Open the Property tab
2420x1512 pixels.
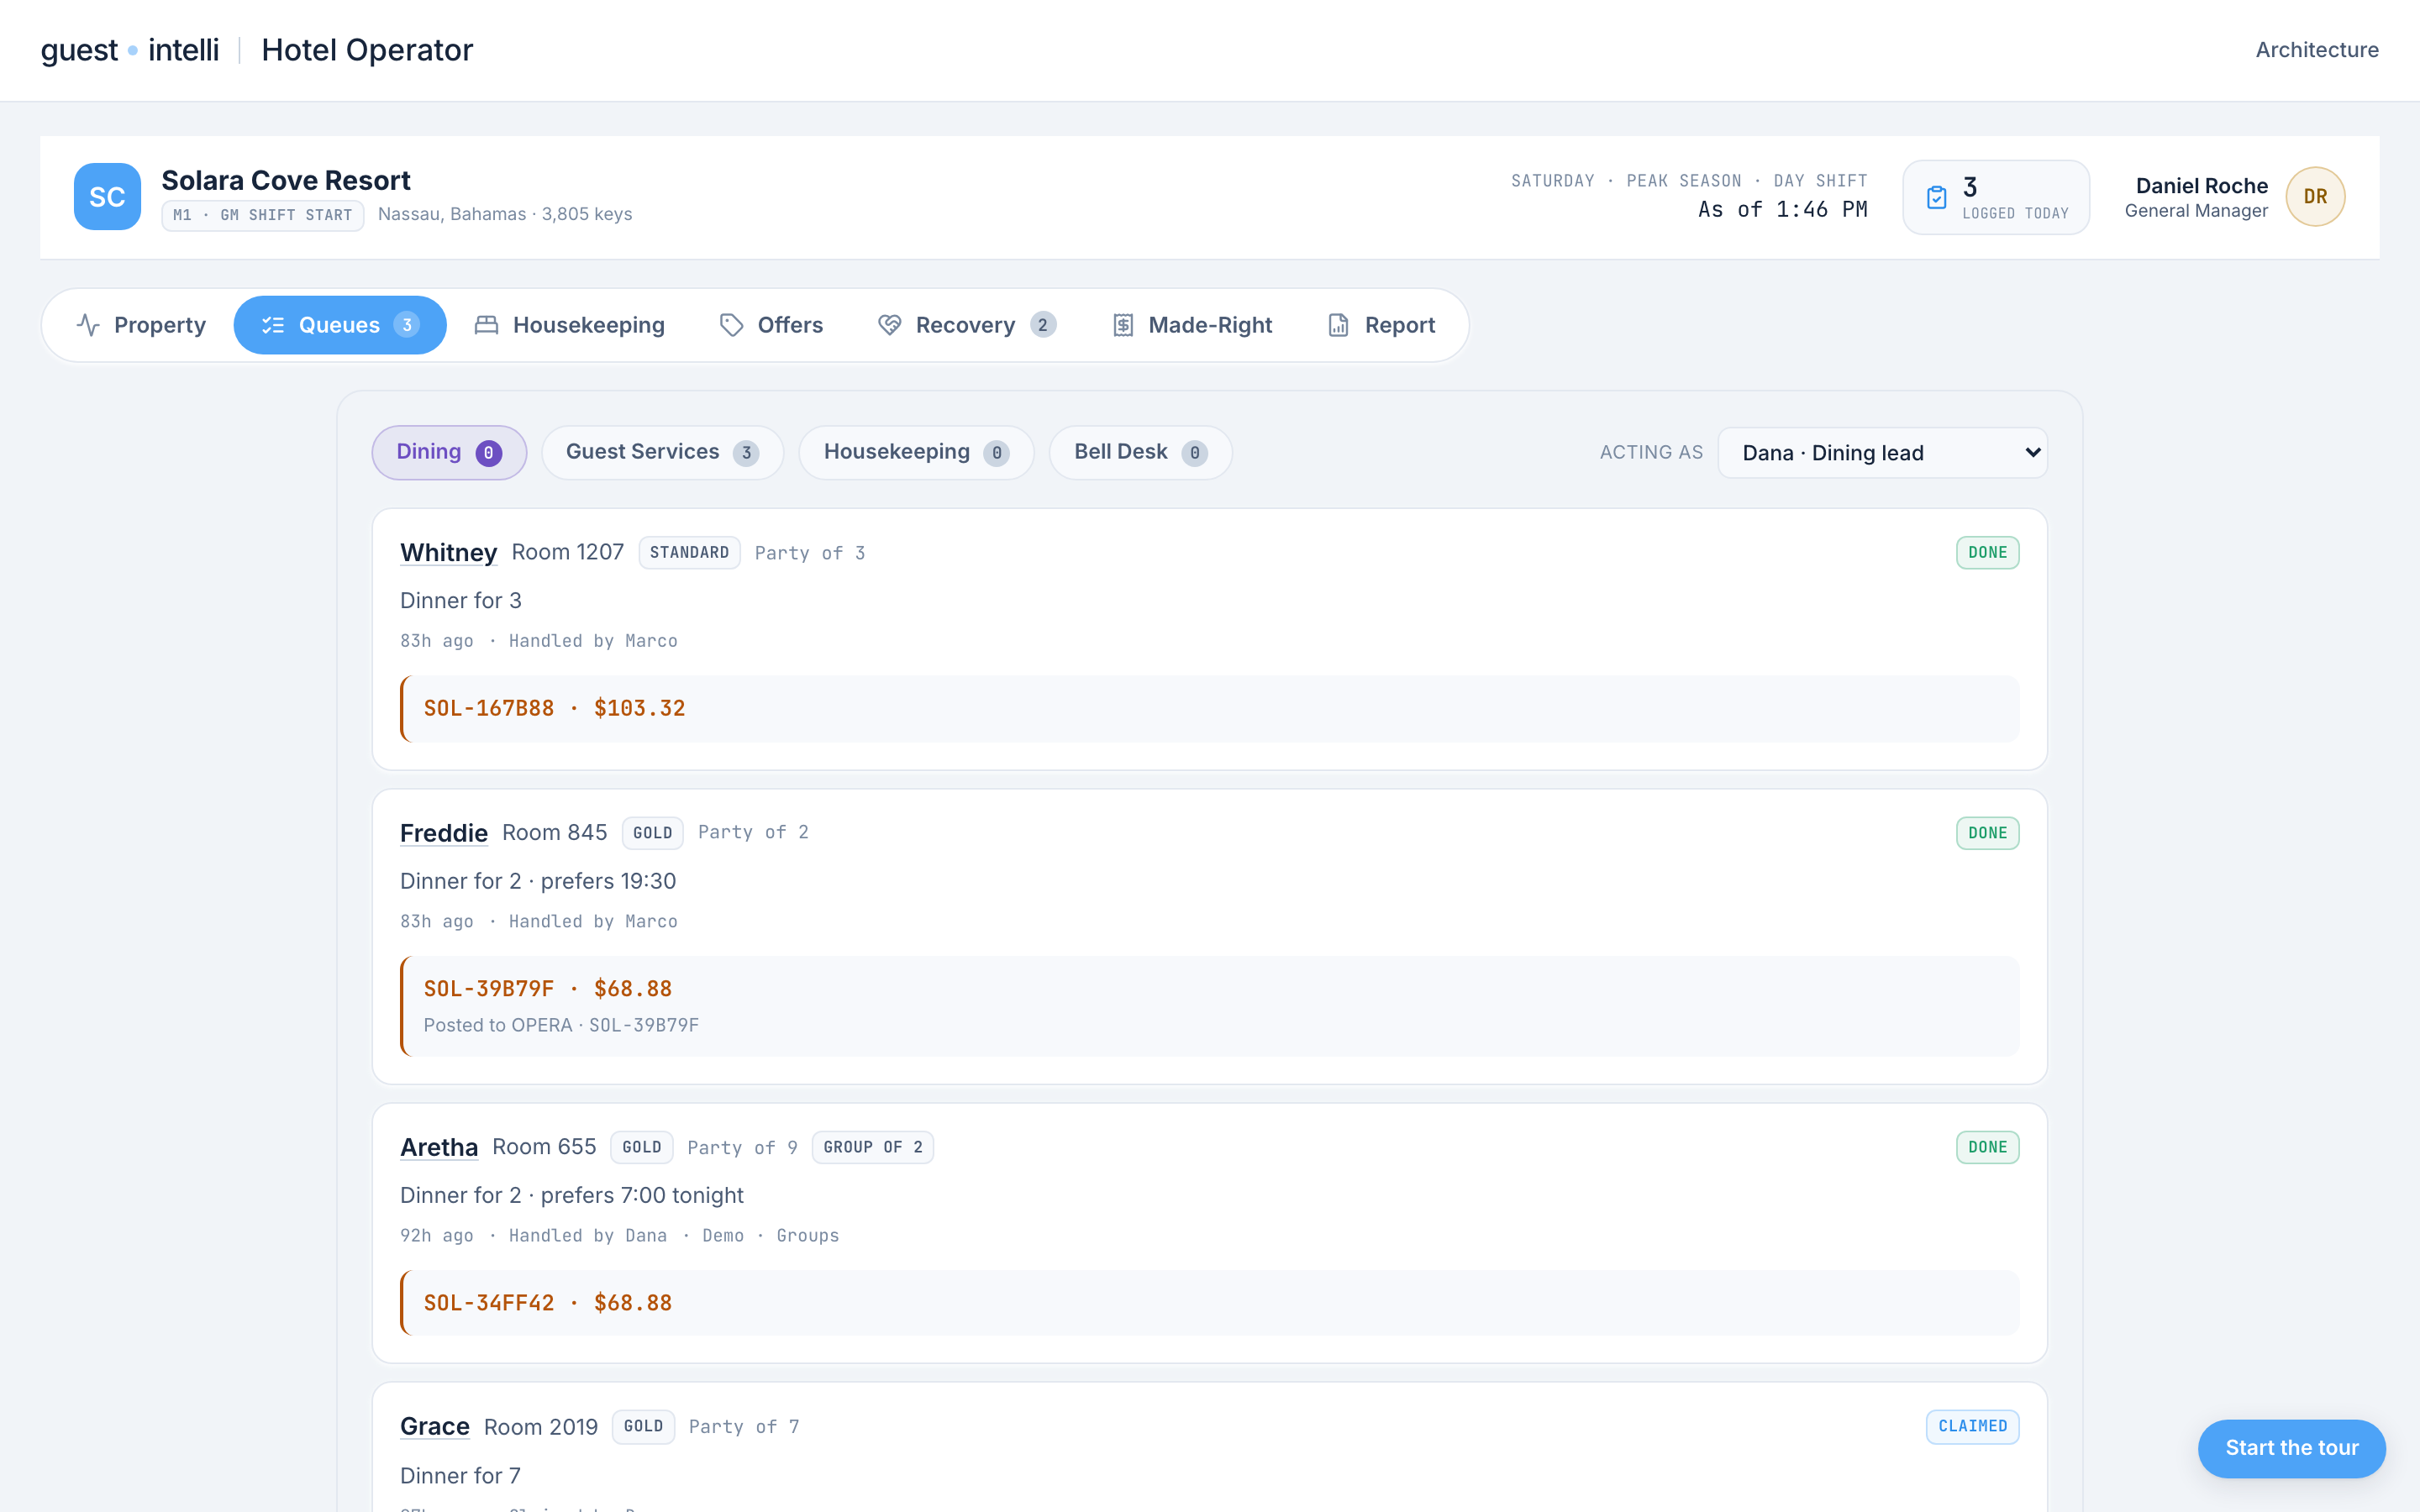[141, 325]
